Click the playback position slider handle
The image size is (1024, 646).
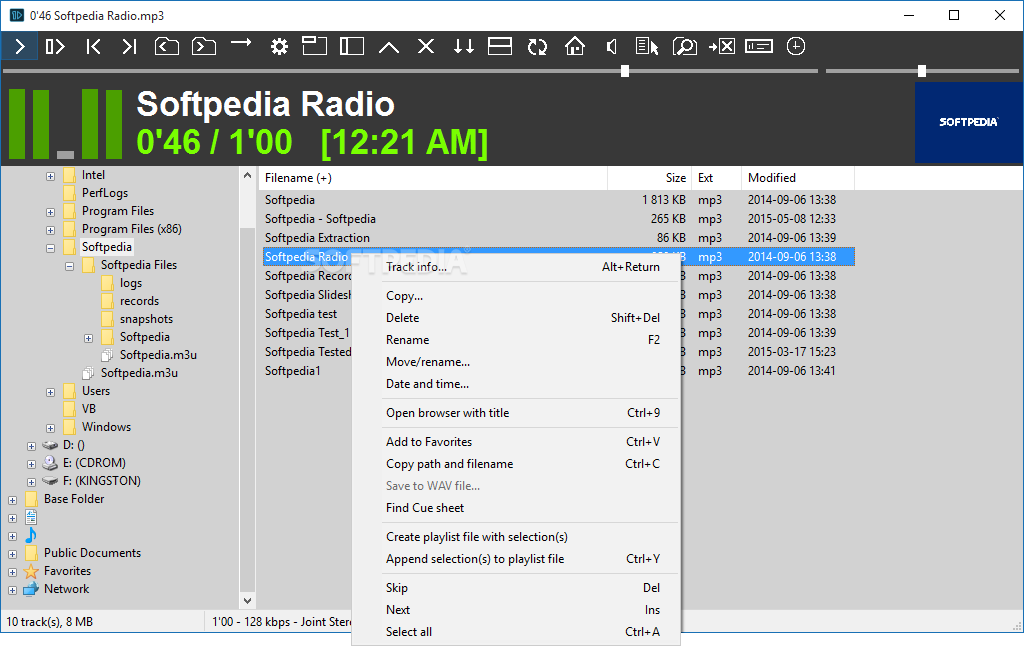[x=625, y=71]
